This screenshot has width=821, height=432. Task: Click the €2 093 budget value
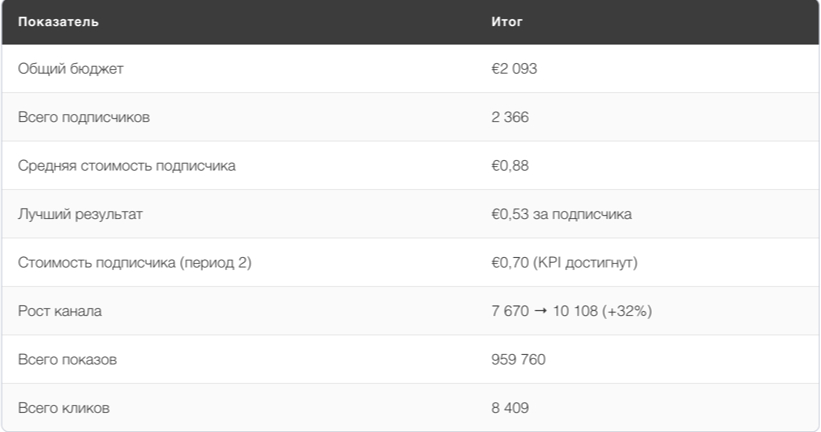click(514, 69)
